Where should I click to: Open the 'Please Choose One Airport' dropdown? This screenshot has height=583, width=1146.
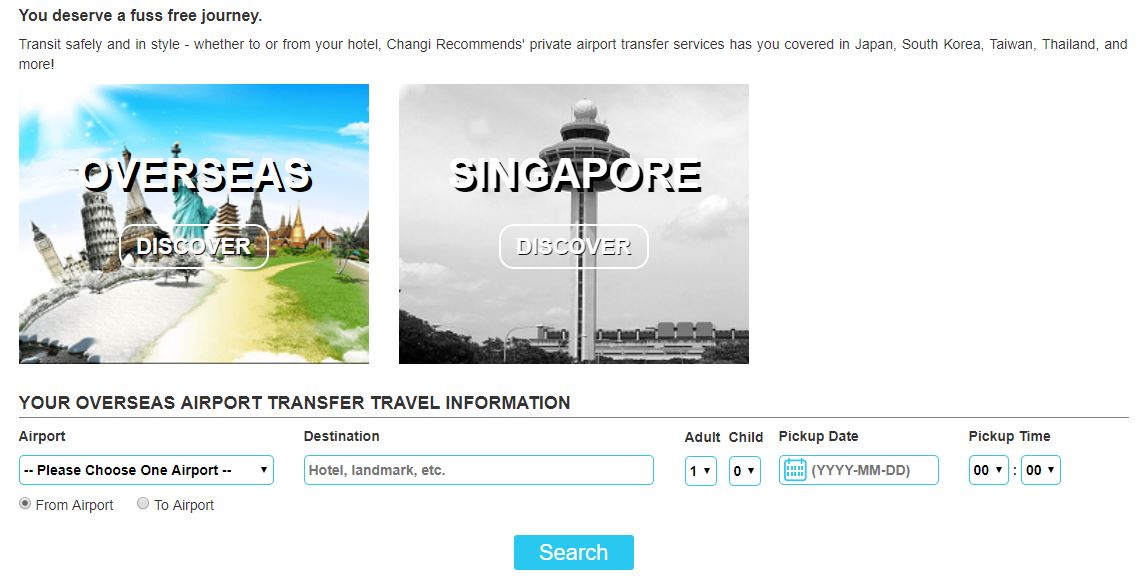click(146, 470)
